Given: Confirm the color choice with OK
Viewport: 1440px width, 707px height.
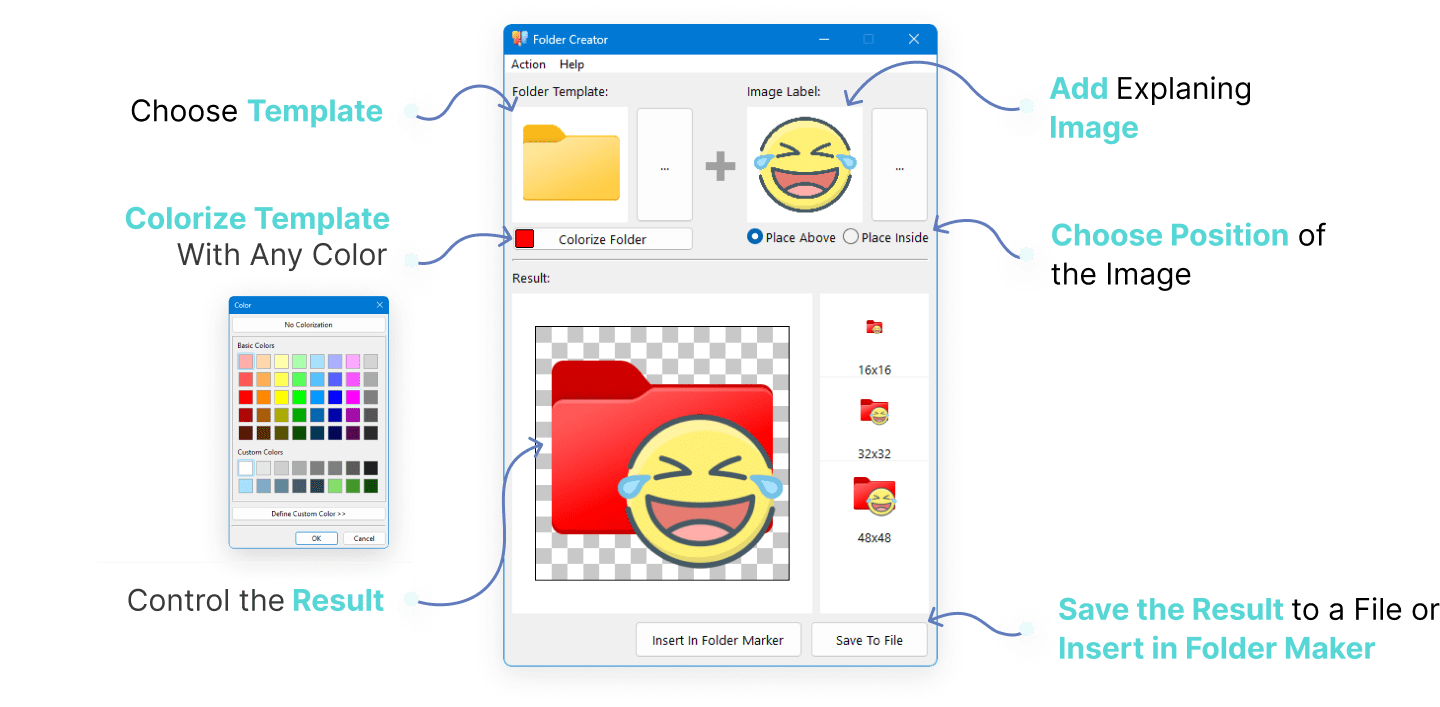Looking at the screenshot, I should point(317,537).
